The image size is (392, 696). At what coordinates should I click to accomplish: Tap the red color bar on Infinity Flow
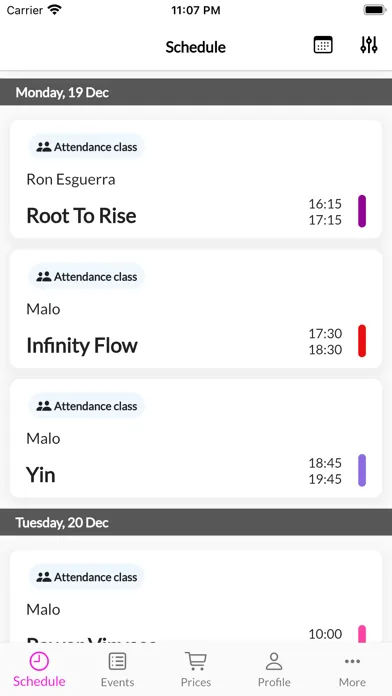pyautogui.click(x=362, y=341)
